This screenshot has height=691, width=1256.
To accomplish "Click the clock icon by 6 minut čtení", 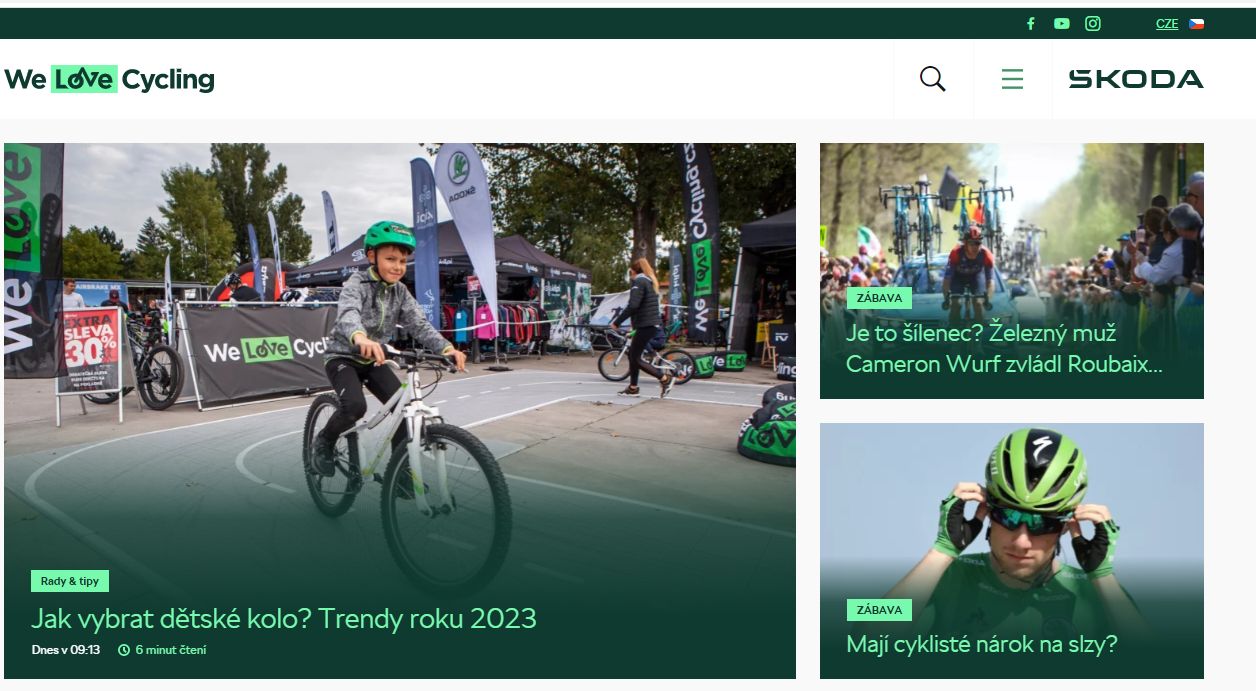I will (124, 650).
